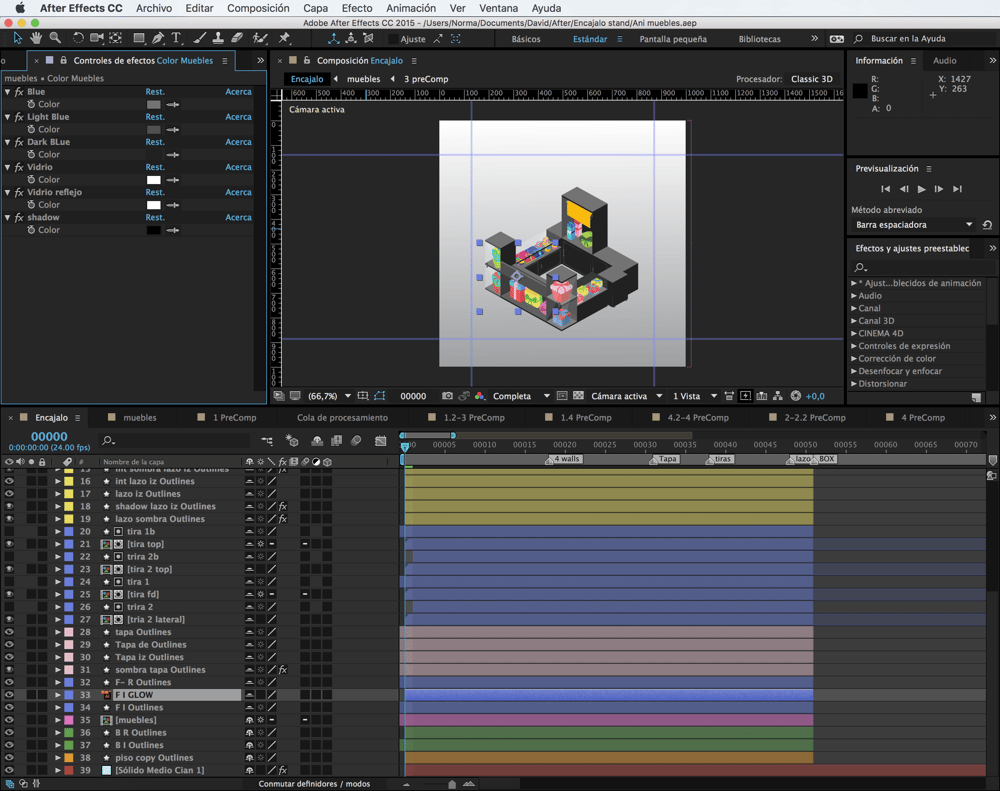
Task: Select the 'Pantalla pequeña' workspace
Action: click(x=673, y=39)
